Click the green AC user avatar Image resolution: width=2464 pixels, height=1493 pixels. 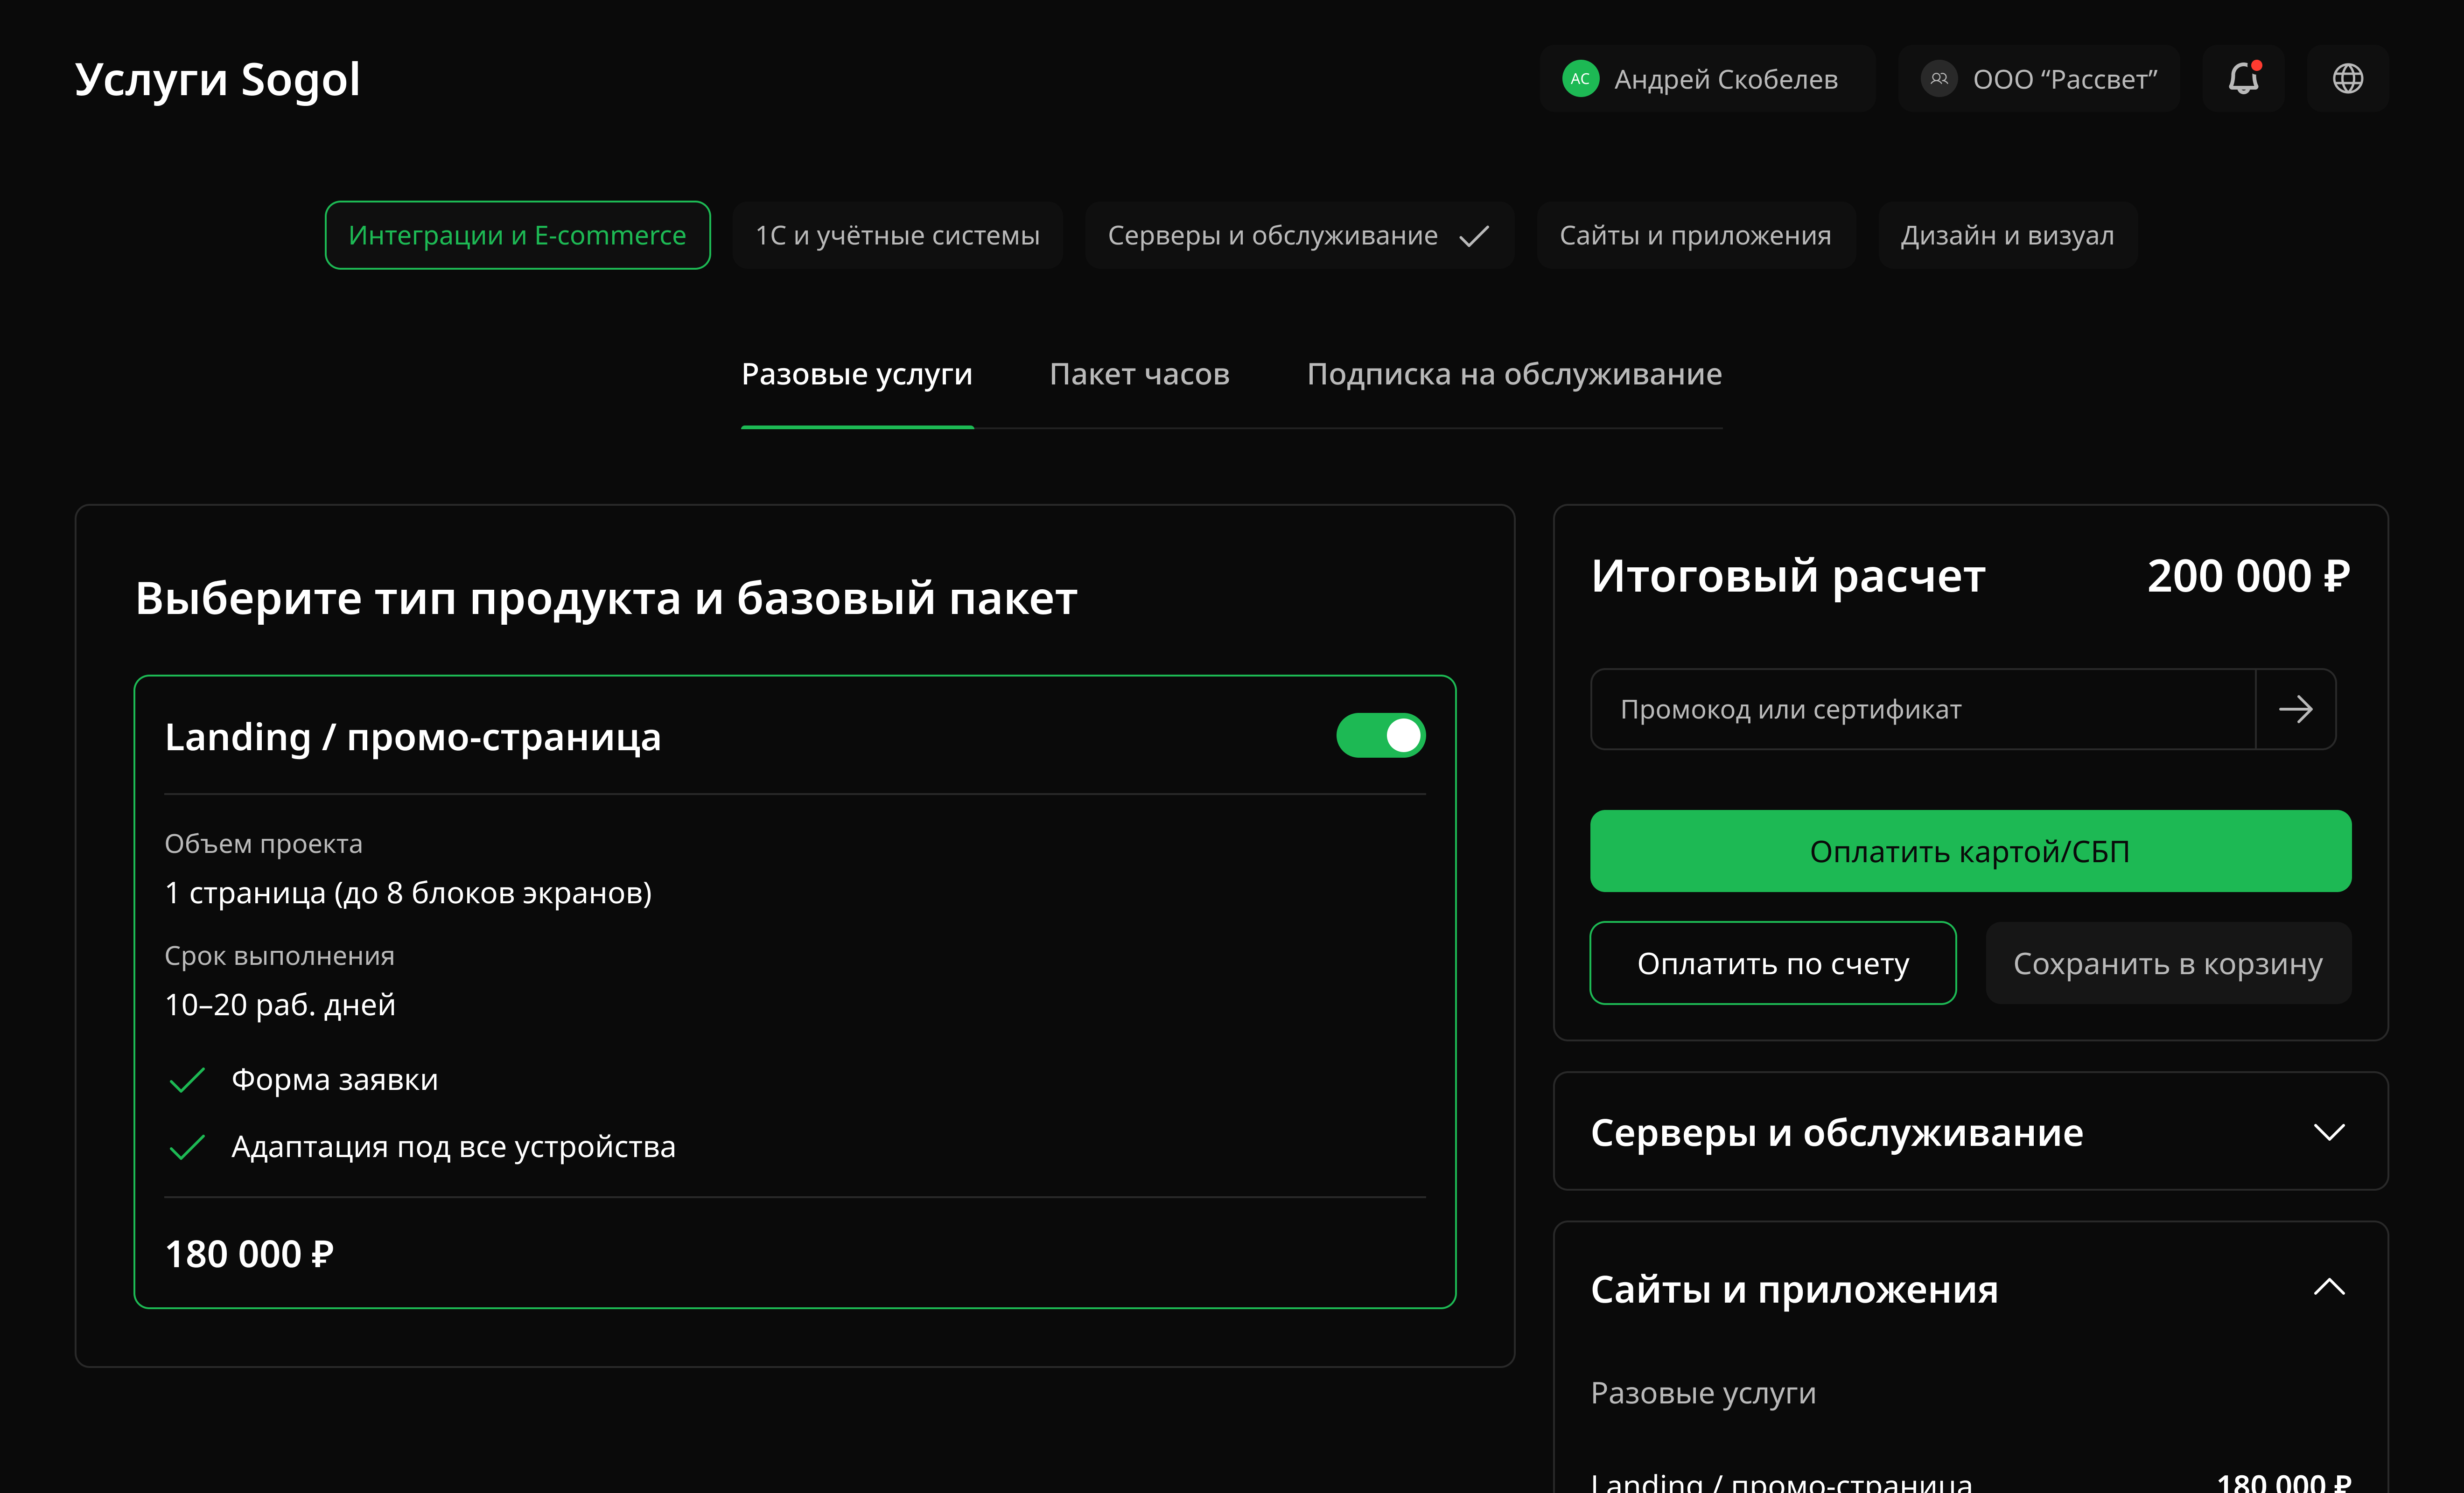1580,79
